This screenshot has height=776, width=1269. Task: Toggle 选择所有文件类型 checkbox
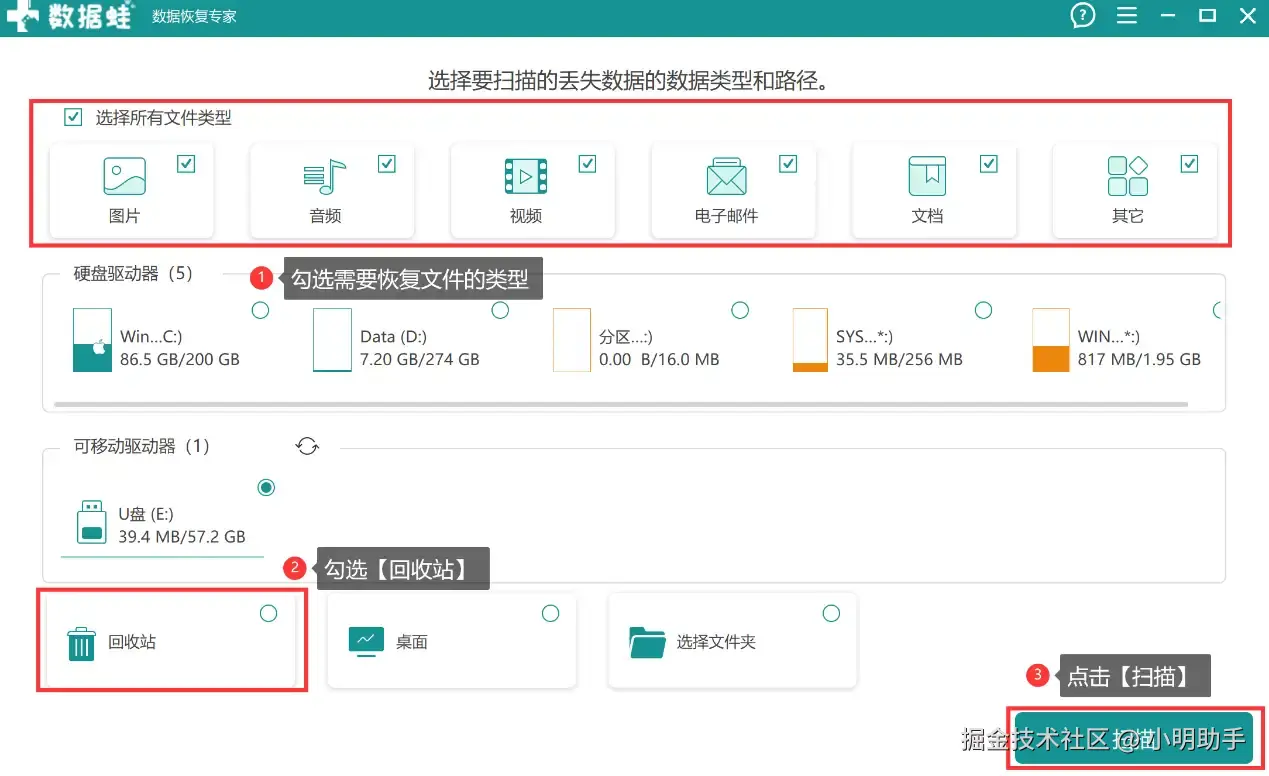point(72,117)
